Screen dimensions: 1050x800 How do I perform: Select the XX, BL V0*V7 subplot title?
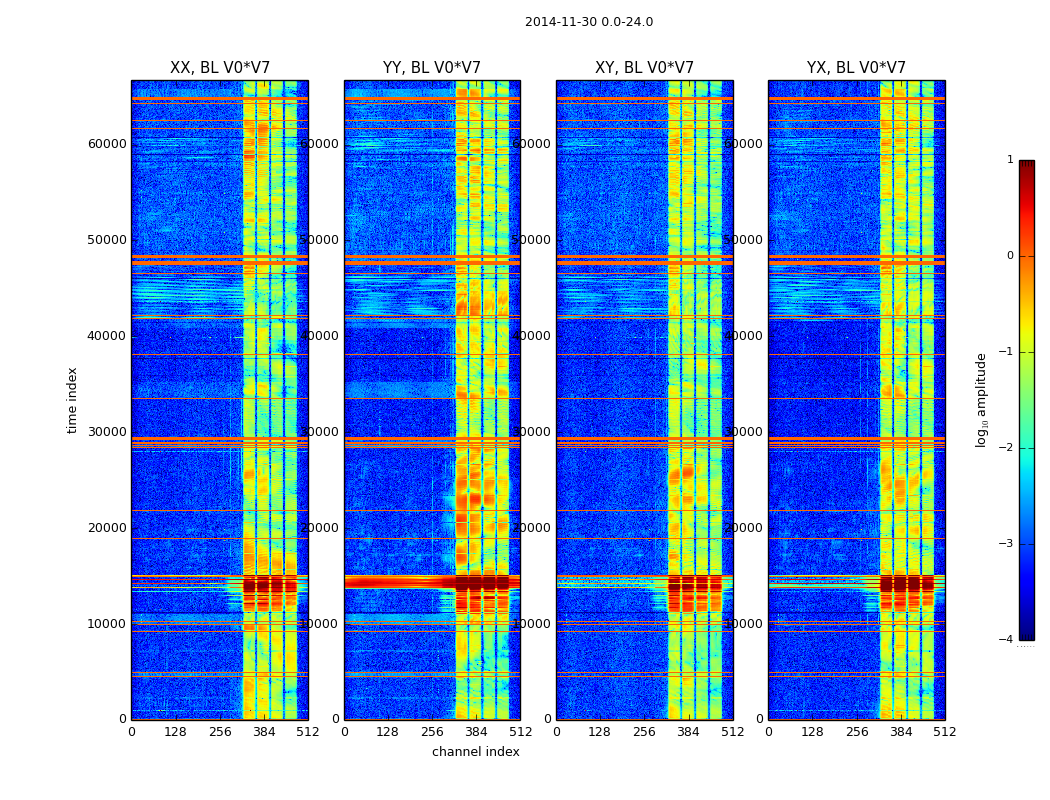coord(219,68)
